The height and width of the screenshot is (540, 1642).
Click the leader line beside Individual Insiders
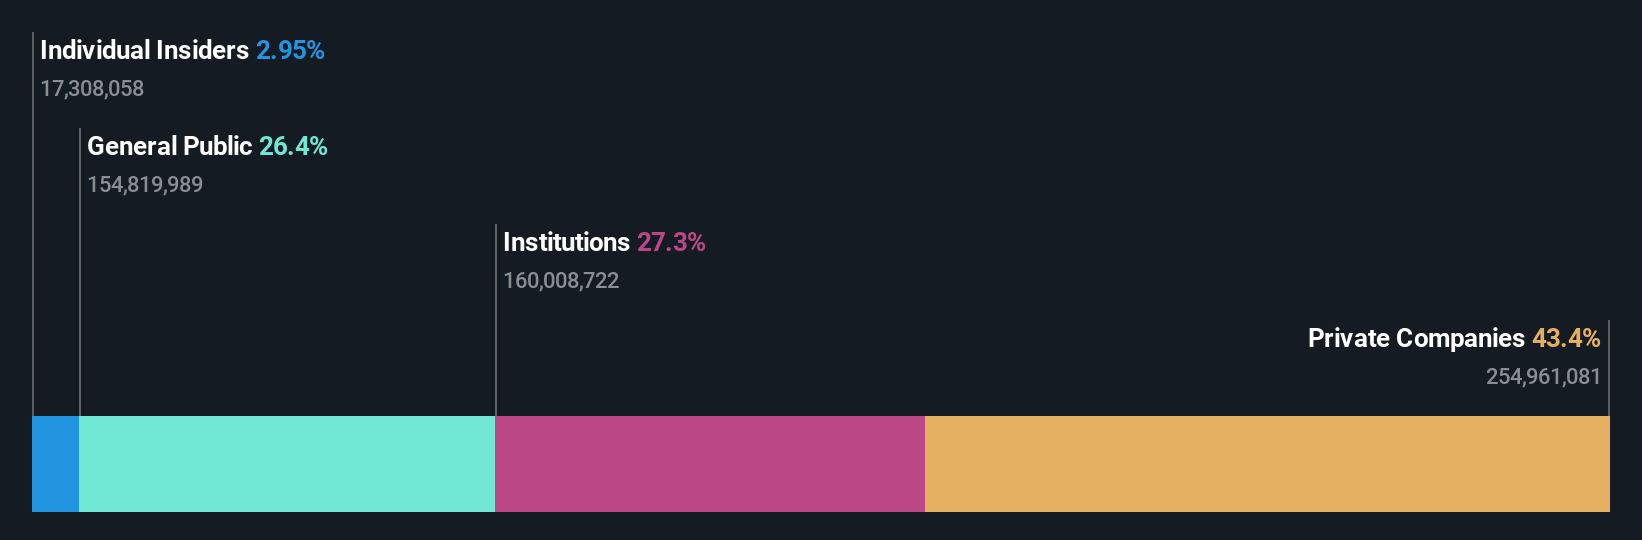(x=33, y=224)
